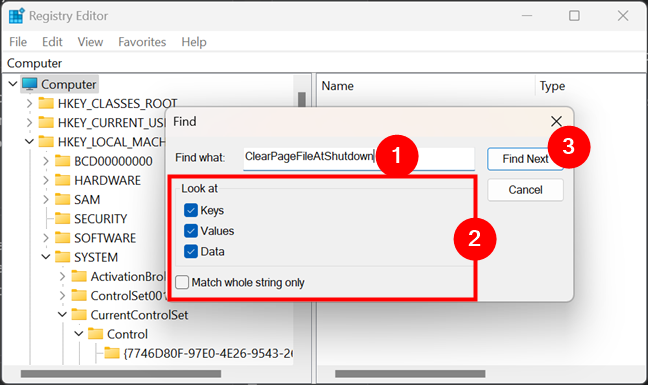The image size is (648, 385).
Task: Expand the SAM node
Action: pyautogui.click(x=46, y=200)
